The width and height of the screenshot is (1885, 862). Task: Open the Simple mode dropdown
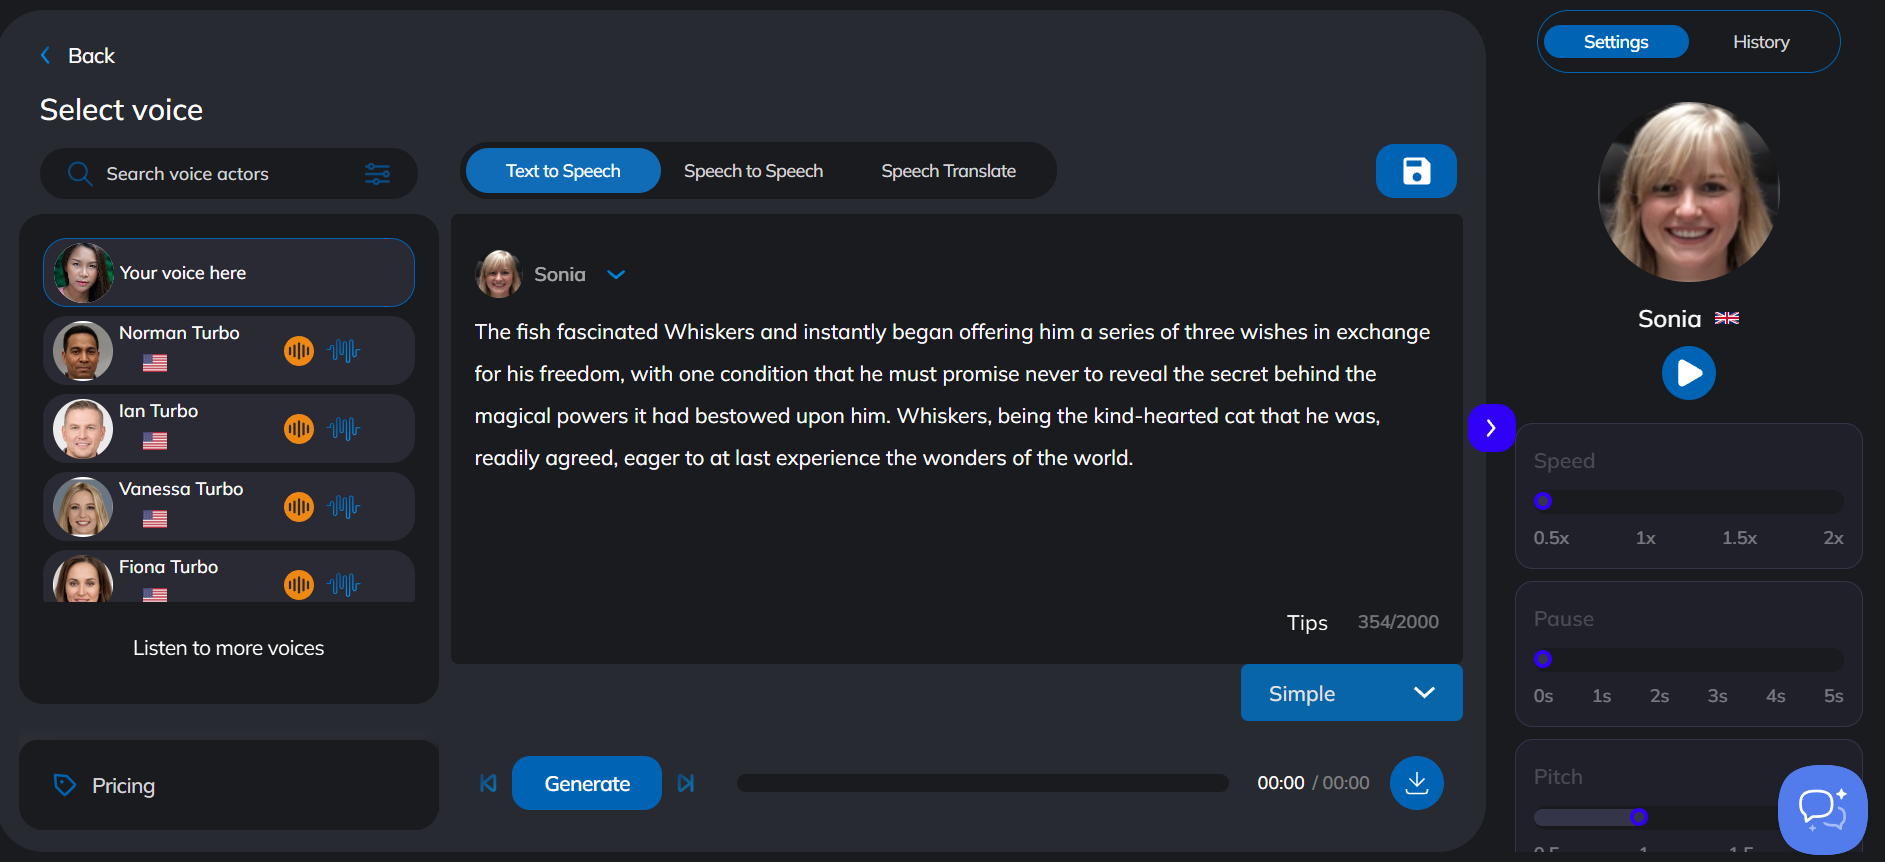click(x=1351, y=693)
